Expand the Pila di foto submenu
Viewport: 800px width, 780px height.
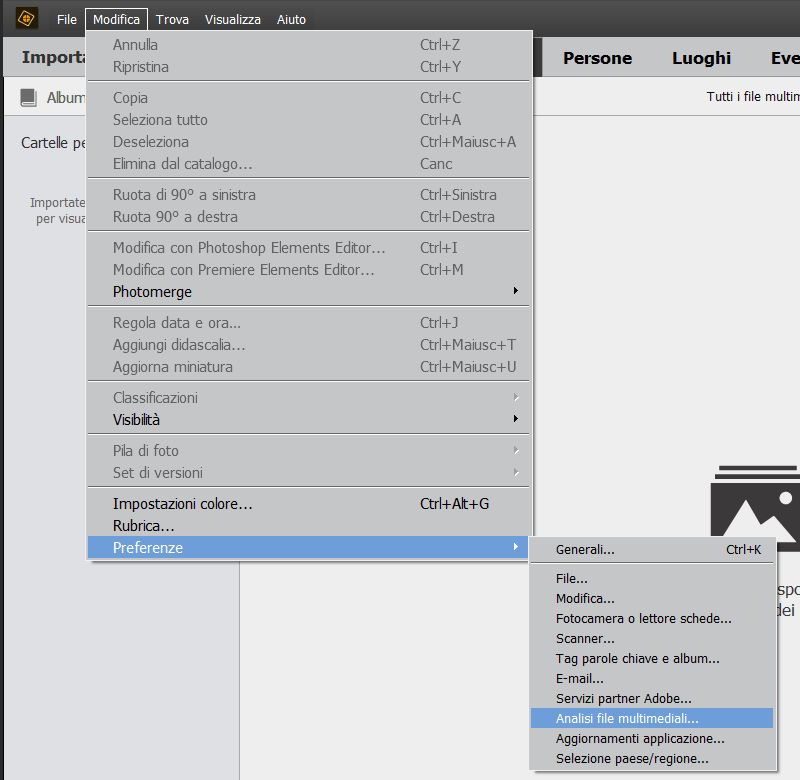point(309,451)
